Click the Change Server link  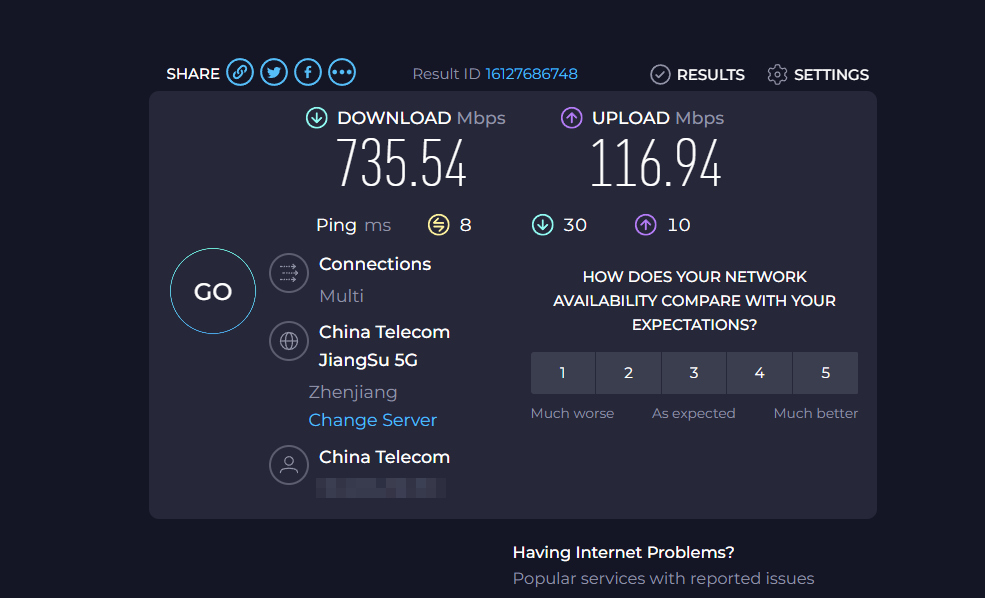[373, 420]
